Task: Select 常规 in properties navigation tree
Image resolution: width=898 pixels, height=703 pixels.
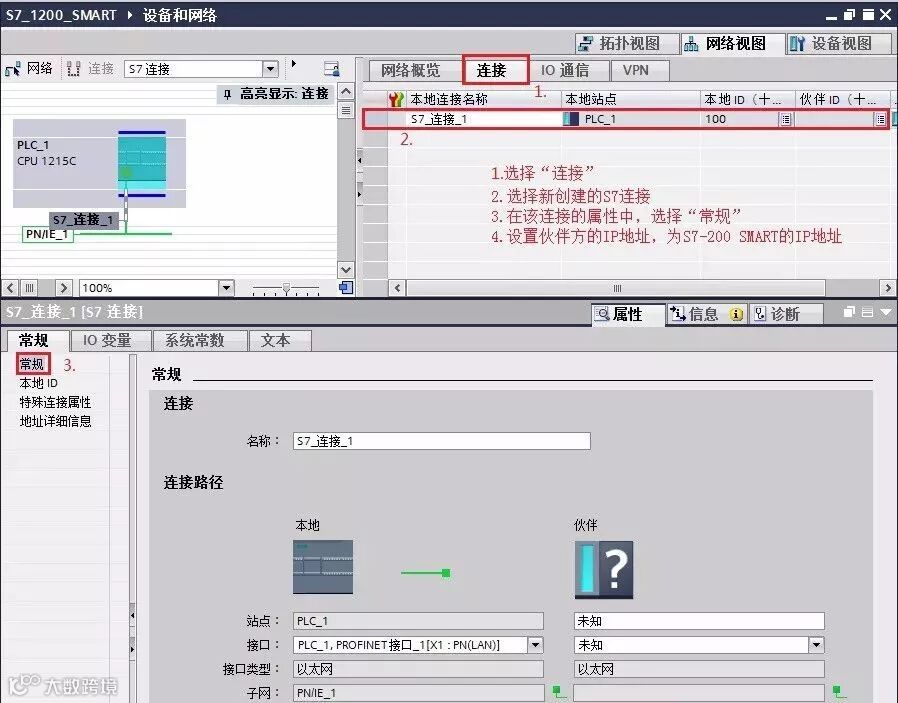Action: pyautogui.click(x=31, y=364)
